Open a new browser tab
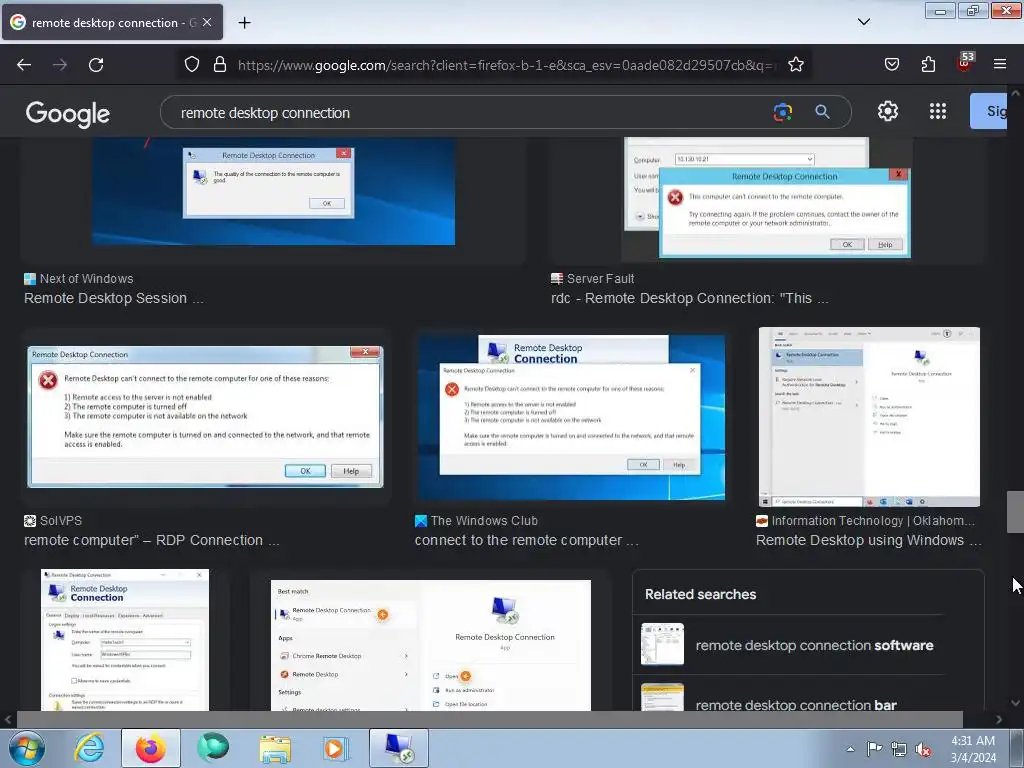 [x=244, y=23]
